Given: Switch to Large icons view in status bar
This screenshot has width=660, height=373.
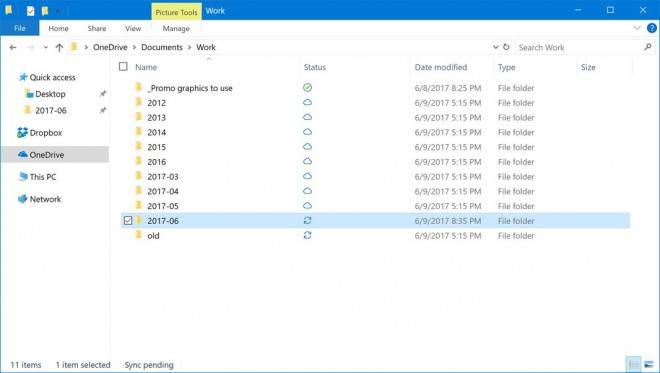Looking at the screenshot, I should pos(649,364).
